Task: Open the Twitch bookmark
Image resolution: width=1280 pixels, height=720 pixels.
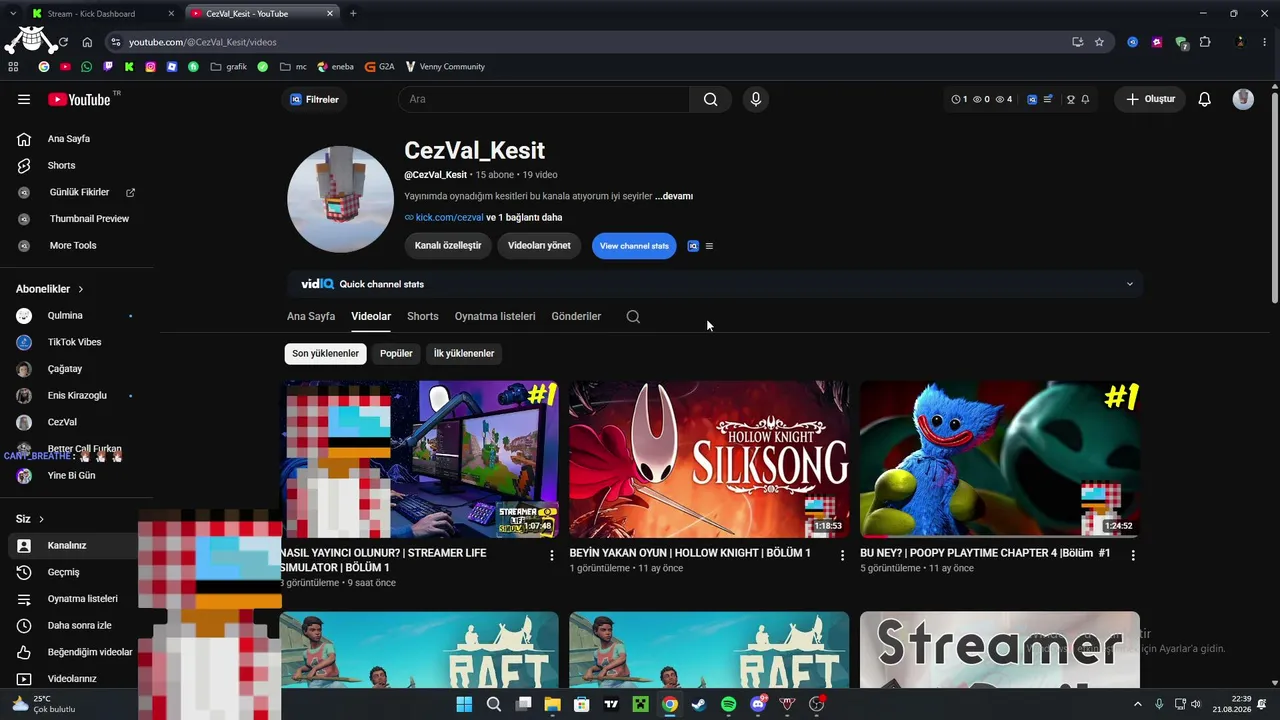Action: (108, 67)
